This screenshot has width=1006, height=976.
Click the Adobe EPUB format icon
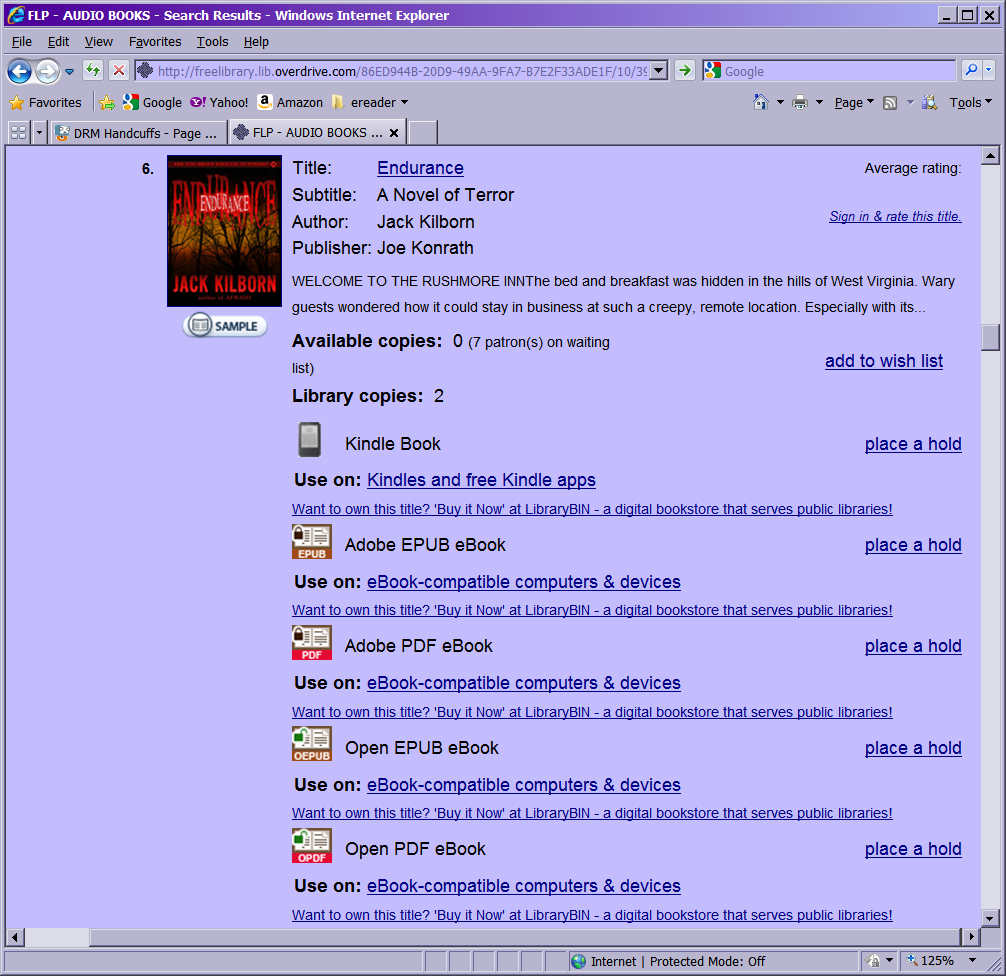[312, 542]
